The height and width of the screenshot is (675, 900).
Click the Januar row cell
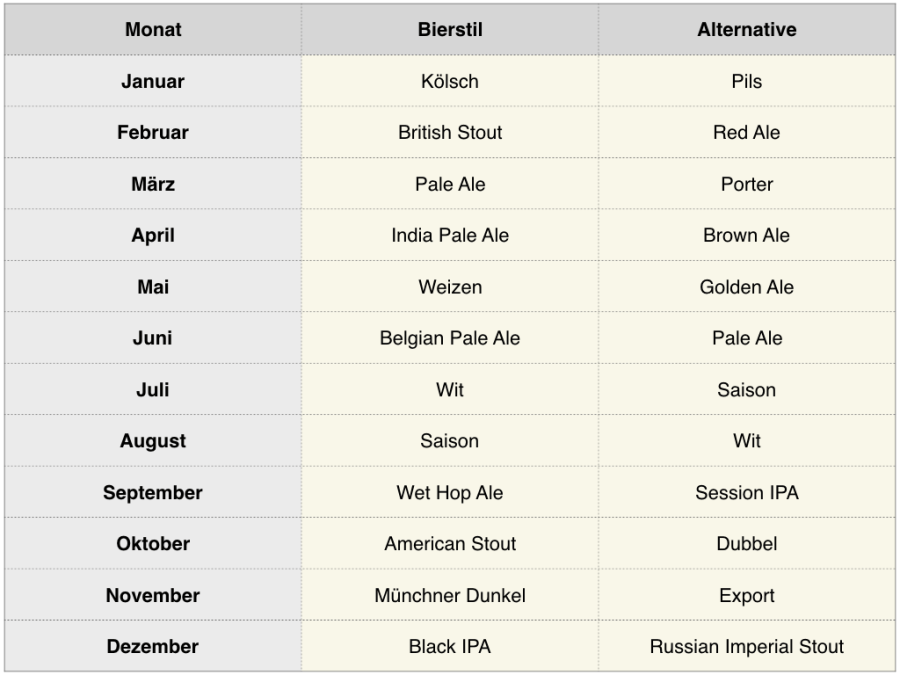pyautogui.click(x=153, y=81)
